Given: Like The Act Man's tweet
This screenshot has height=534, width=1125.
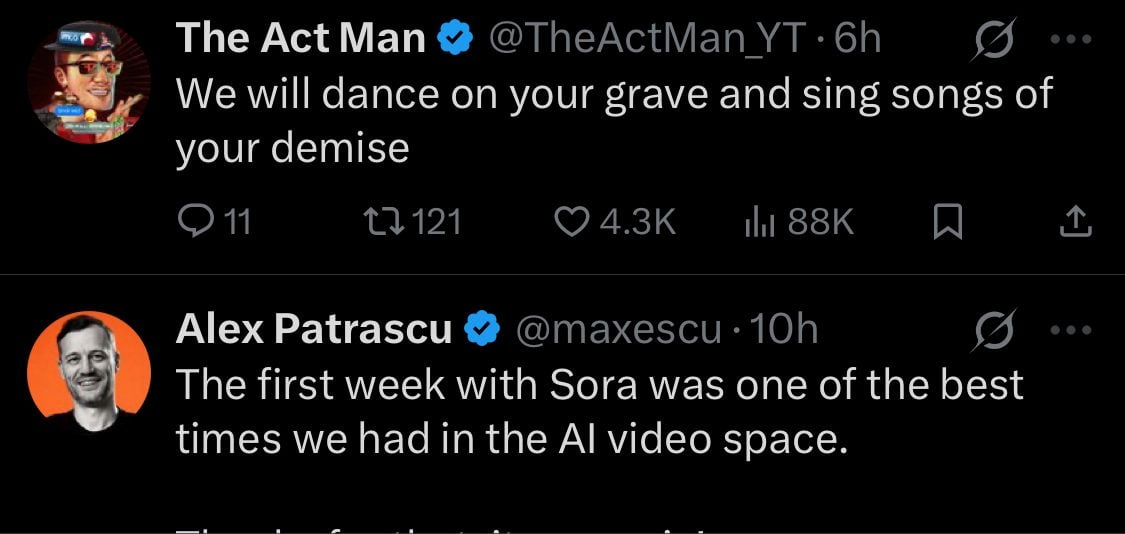Looking at the screenshot, I should pos(572,221).
